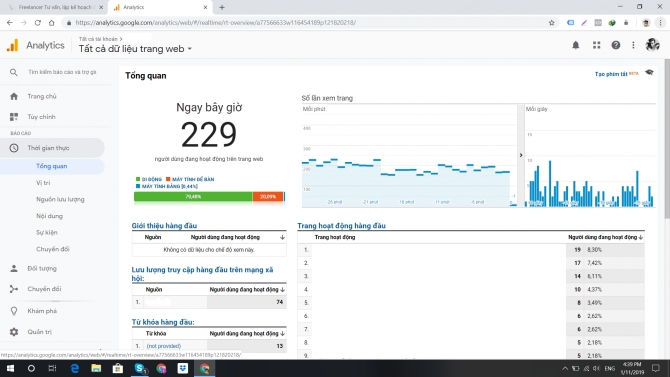Click the Chuyển đổi flow icon
Screen dimensions: 670x377
click(x=14, y=289)
